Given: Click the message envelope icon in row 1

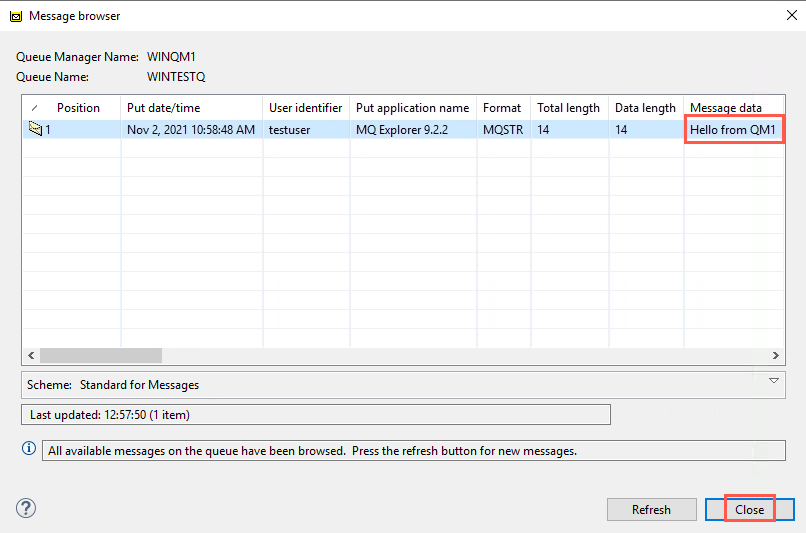Looking at the screenshot, I should (x=35, y=128).
